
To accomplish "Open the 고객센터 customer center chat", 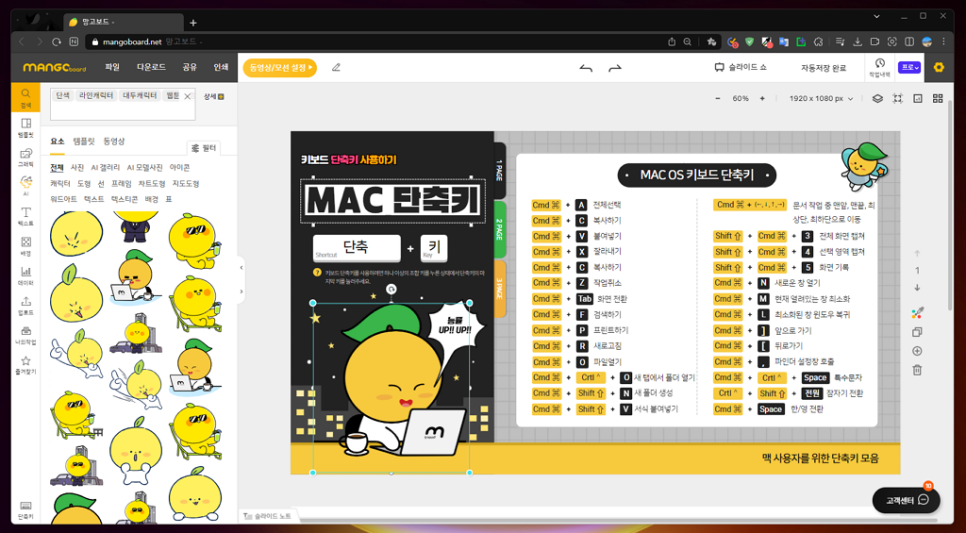I will pos(906,500).
